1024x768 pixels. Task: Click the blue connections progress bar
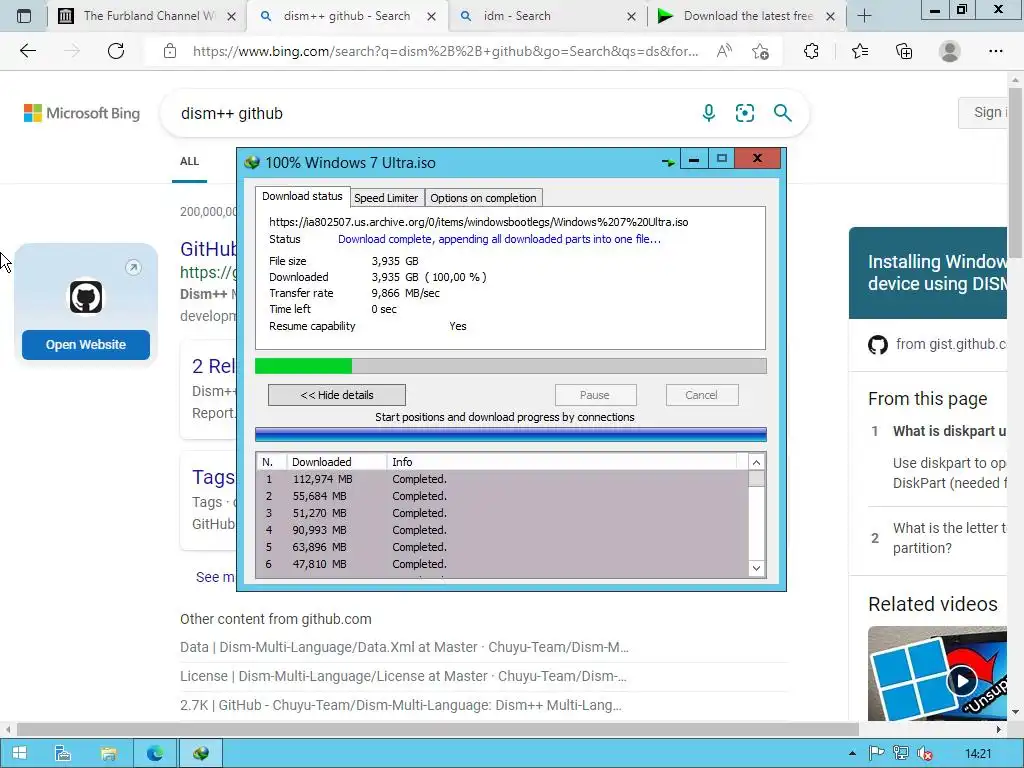point(511,434)
